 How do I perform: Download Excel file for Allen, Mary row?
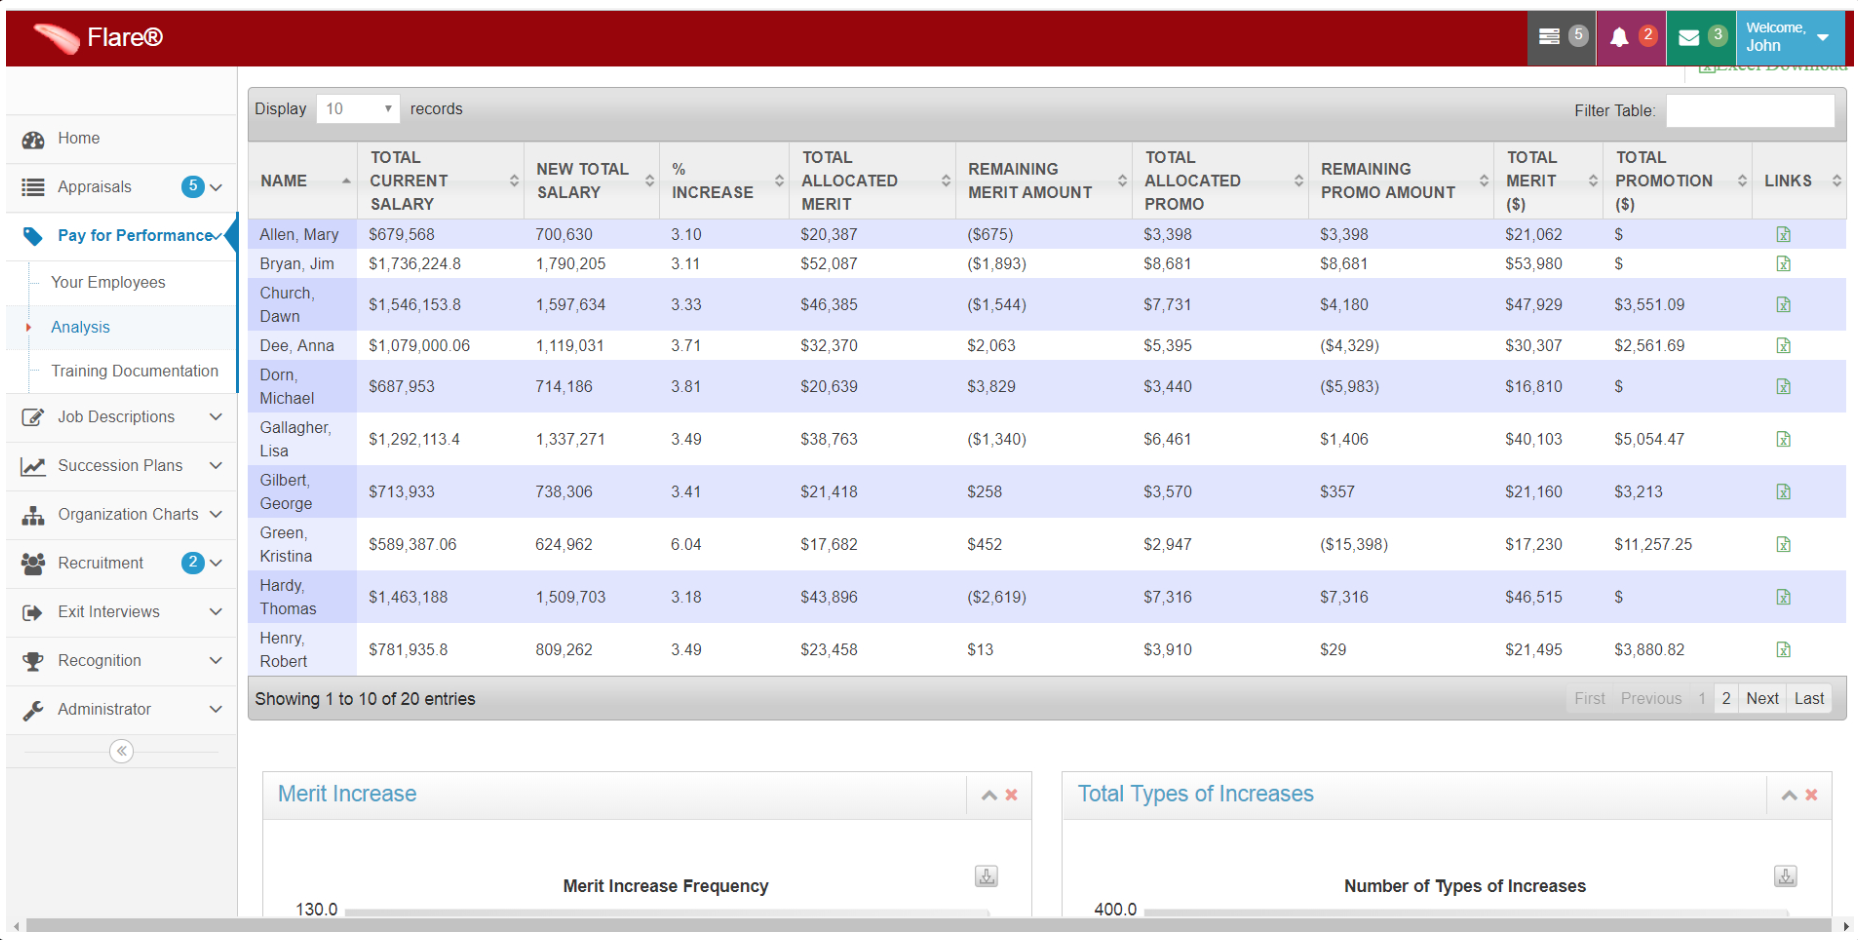coord(1783,234)
